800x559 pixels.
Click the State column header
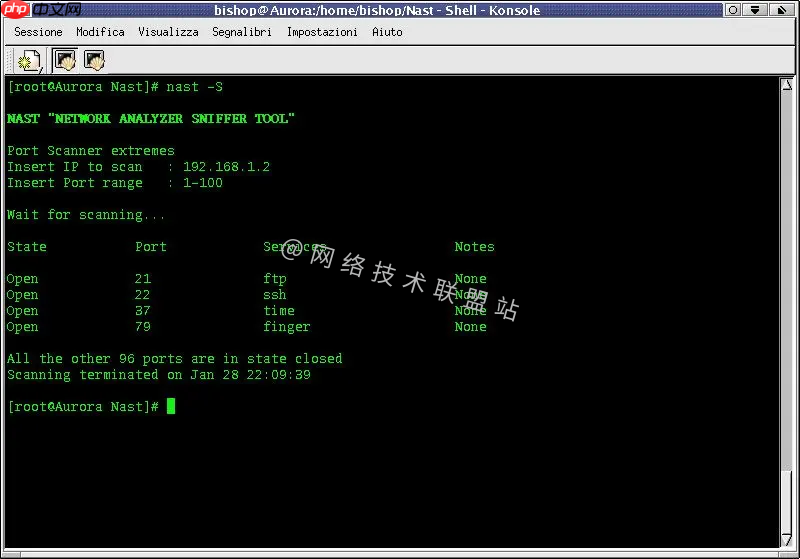click(27, 247)
